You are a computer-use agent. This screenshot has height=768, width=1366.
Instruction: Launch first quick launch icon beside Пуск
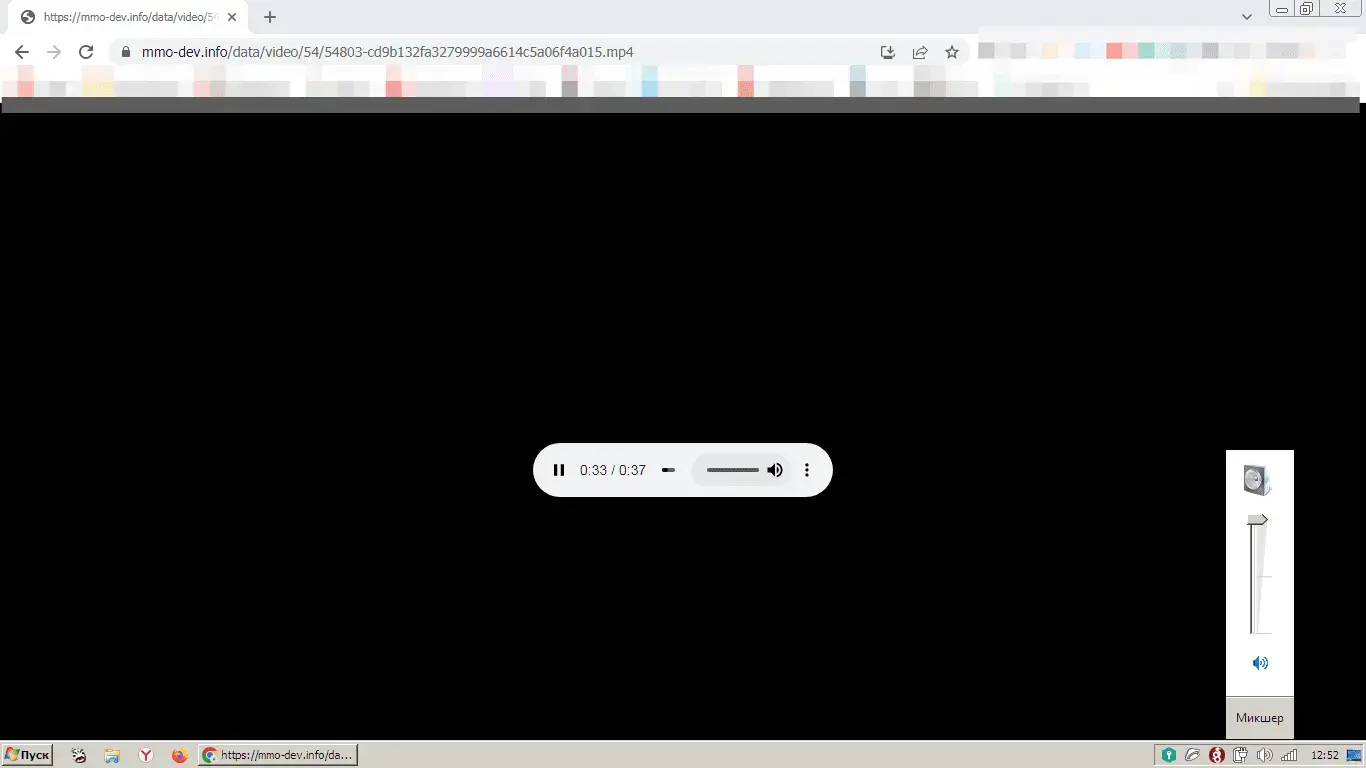[79, 756]
